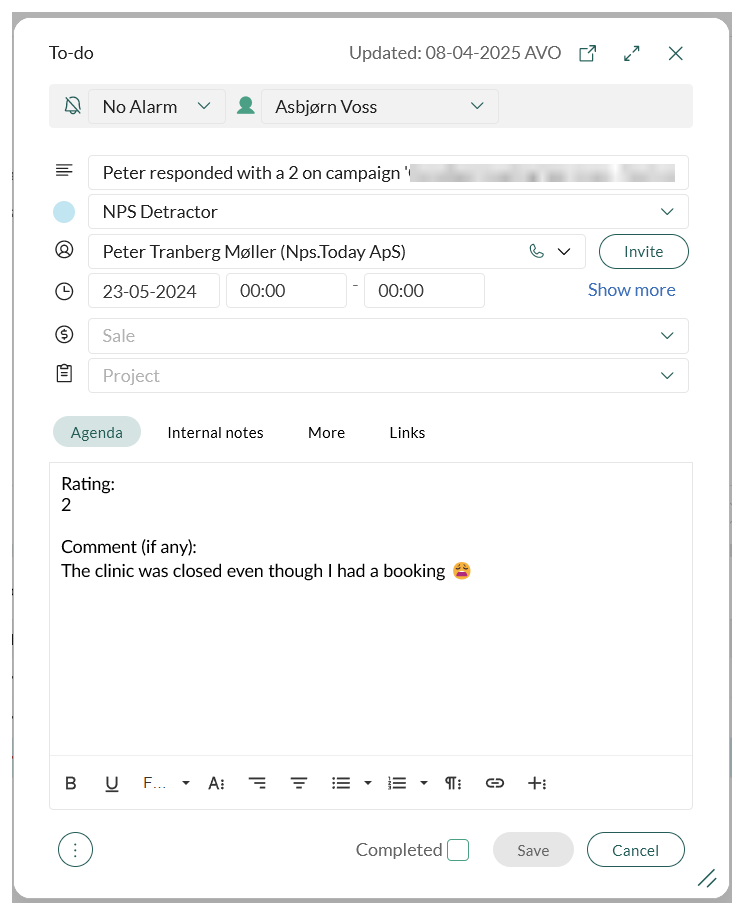Open the Links tab
741x912 pixels.
(x=407, y=432)
